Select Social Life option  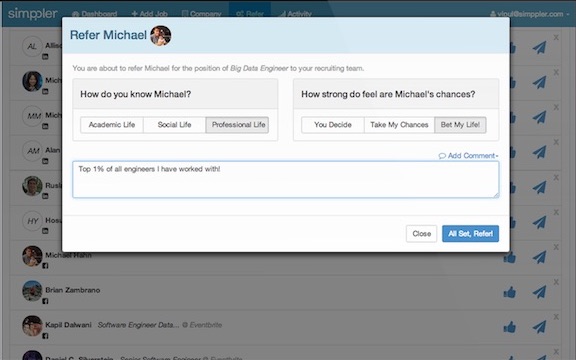coord(174,125)
